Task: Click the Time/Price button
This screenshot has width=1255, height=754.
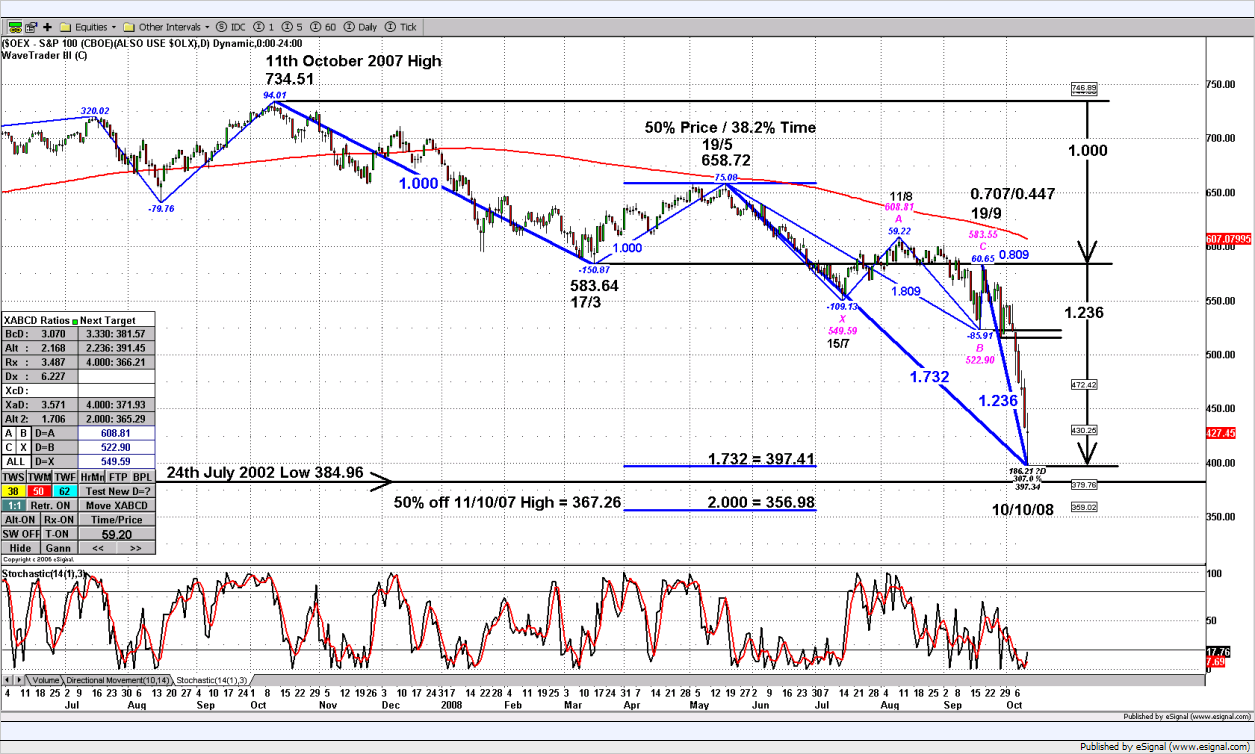Action: [x=117, y=519]
